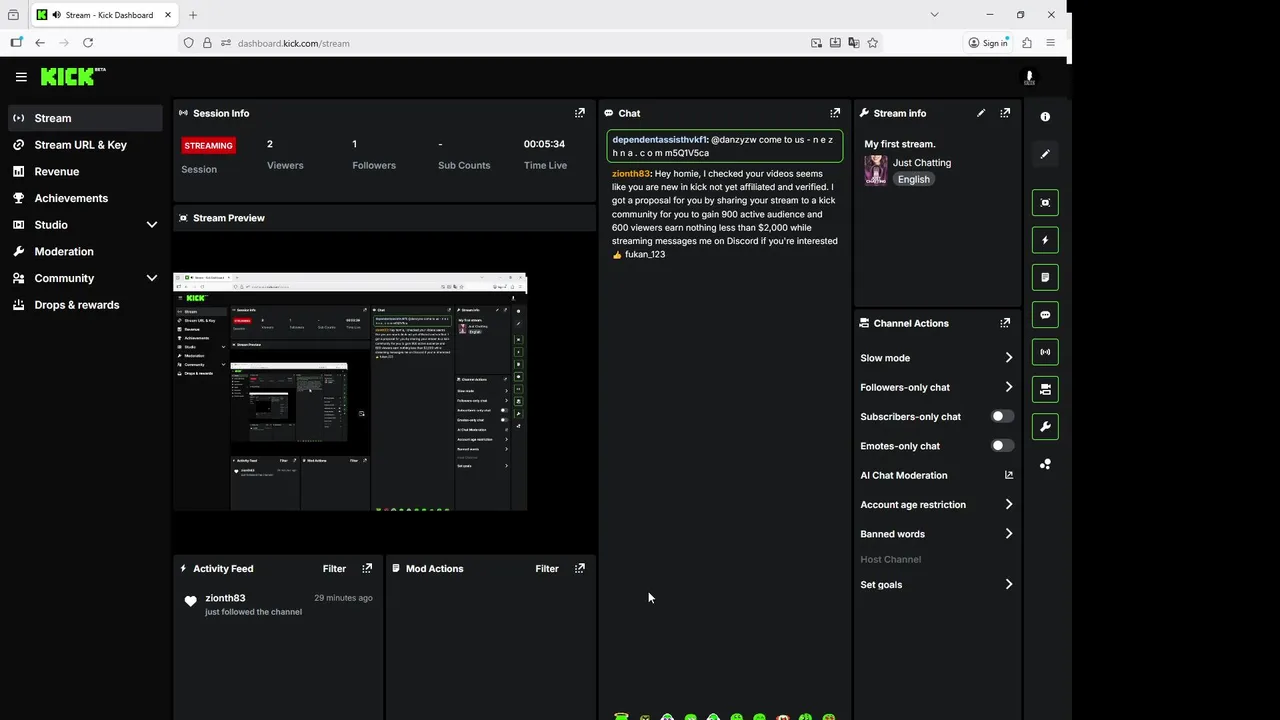
Task: Open the browser application menu
Action: coord(1050,43)
